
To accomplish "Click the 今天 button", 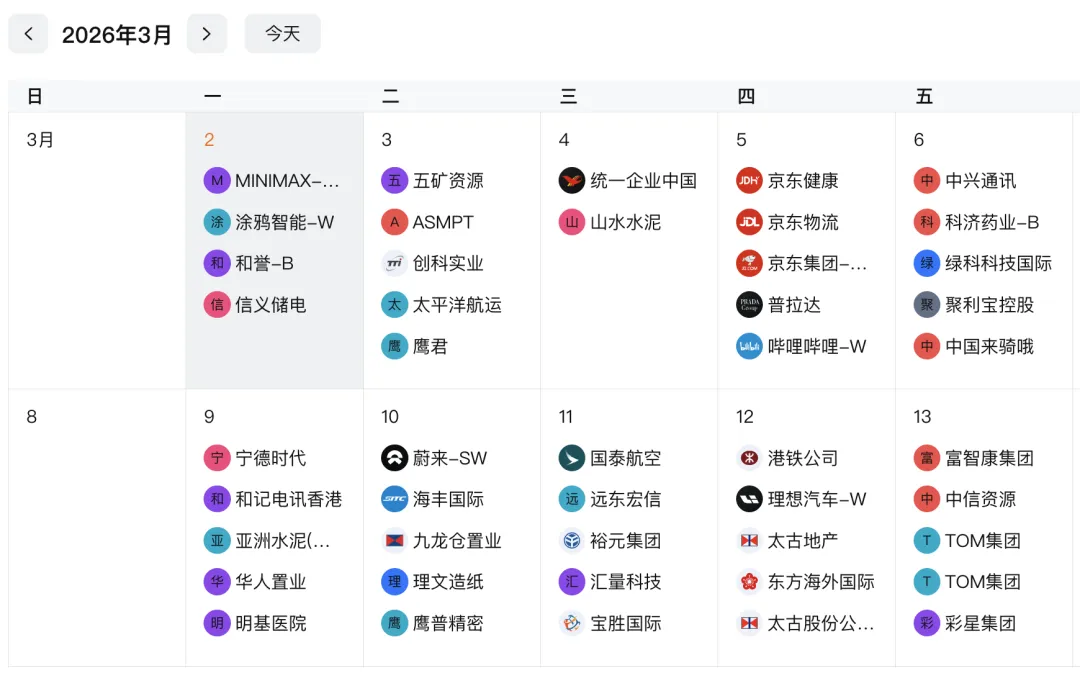I will 282,34.
